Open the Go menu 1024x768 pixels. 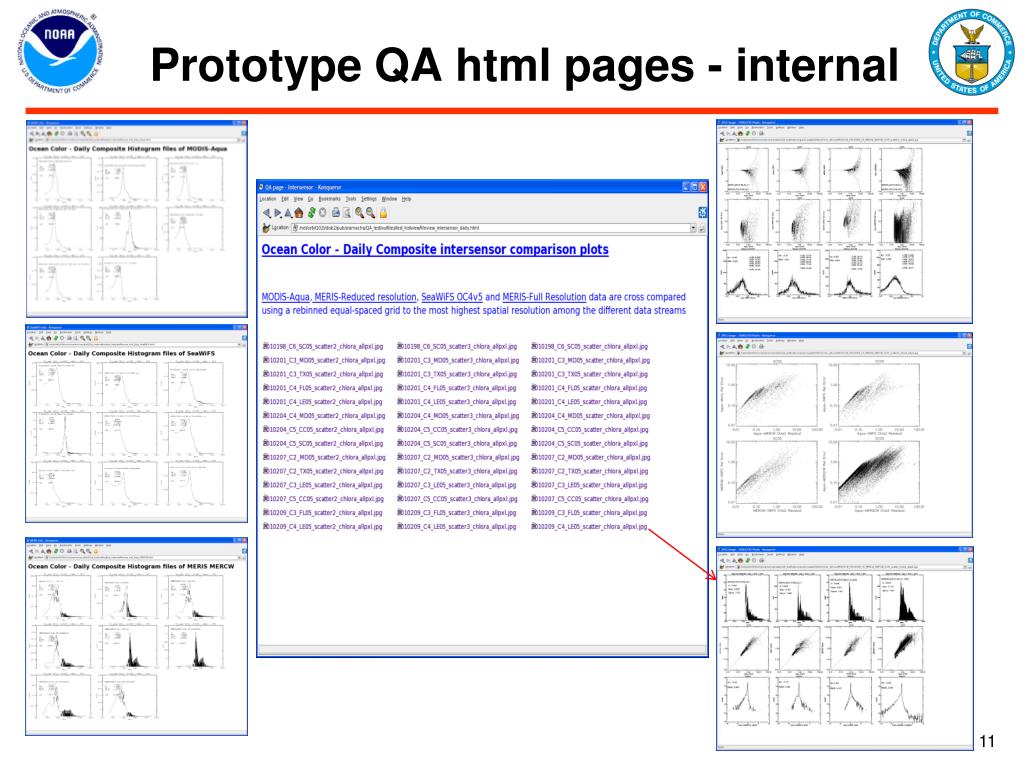pos(311,199)
